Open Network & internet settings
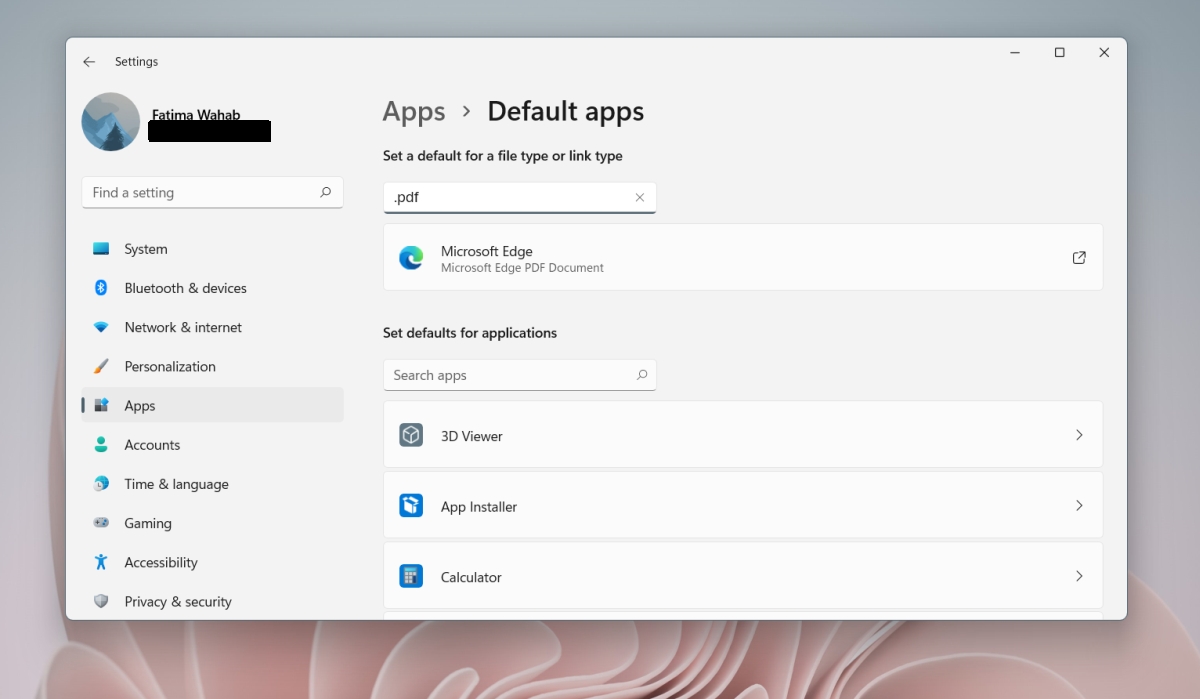 pos(212,327)
